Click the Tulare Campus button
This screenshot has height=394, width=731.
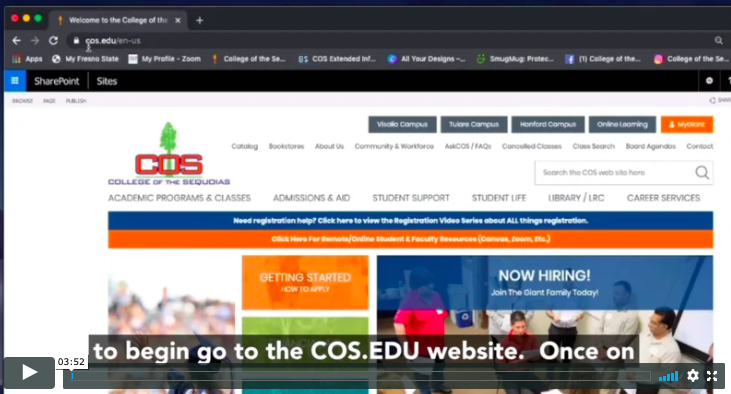[x=474, y=124]
